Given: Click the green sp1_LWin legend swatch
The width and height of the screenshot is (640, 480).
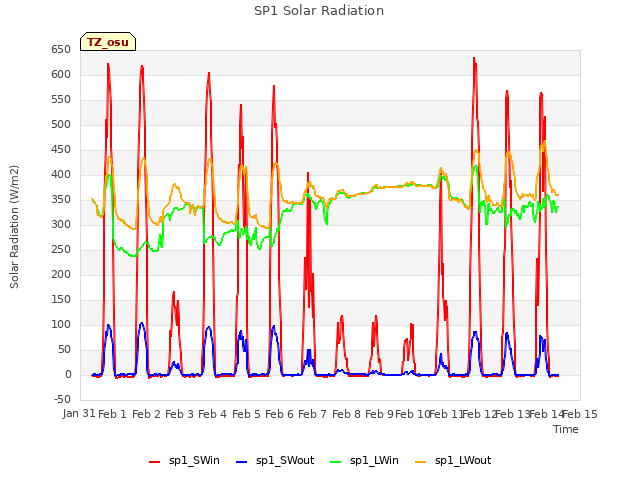Looking at the screenshot, I should click(x=335, y=462).
